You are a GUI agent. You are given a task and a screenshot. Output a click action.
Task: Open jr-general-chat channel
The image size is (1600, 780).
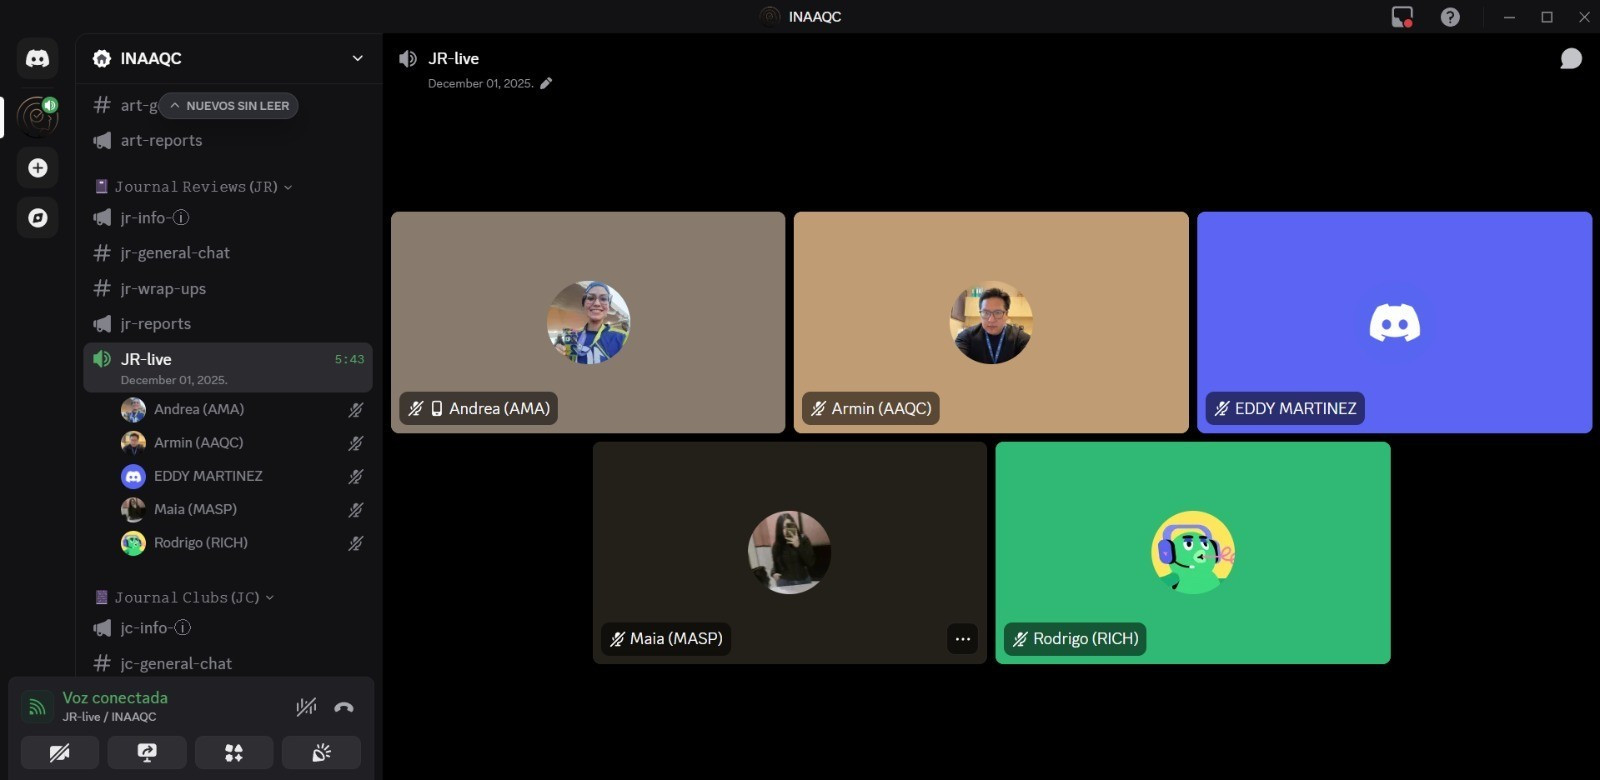click(x=175, y=253)
